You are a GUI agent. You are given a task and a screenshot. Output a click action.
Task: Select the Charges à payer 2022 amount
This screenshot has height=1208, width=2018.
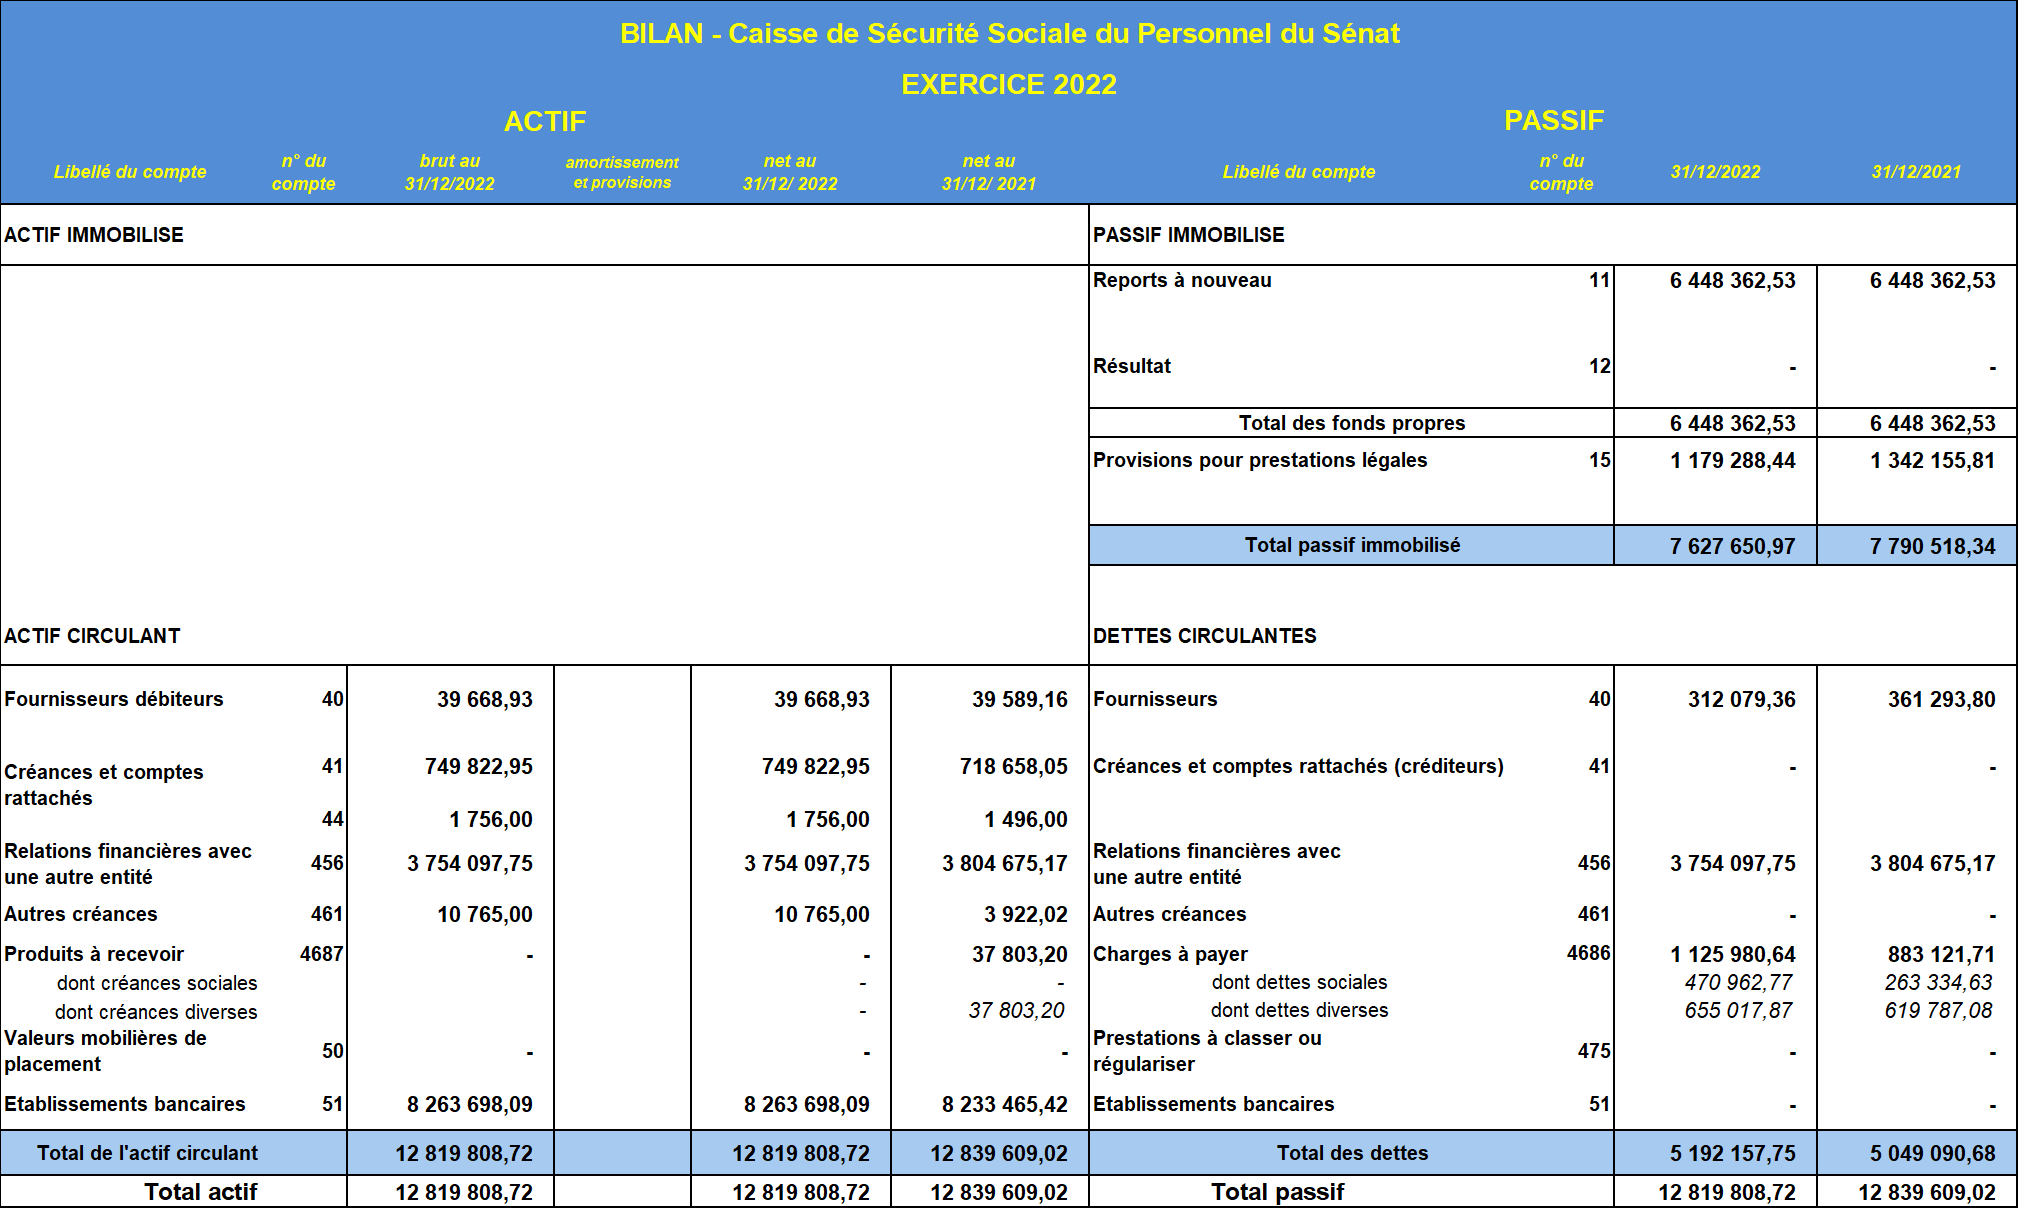1732,955
